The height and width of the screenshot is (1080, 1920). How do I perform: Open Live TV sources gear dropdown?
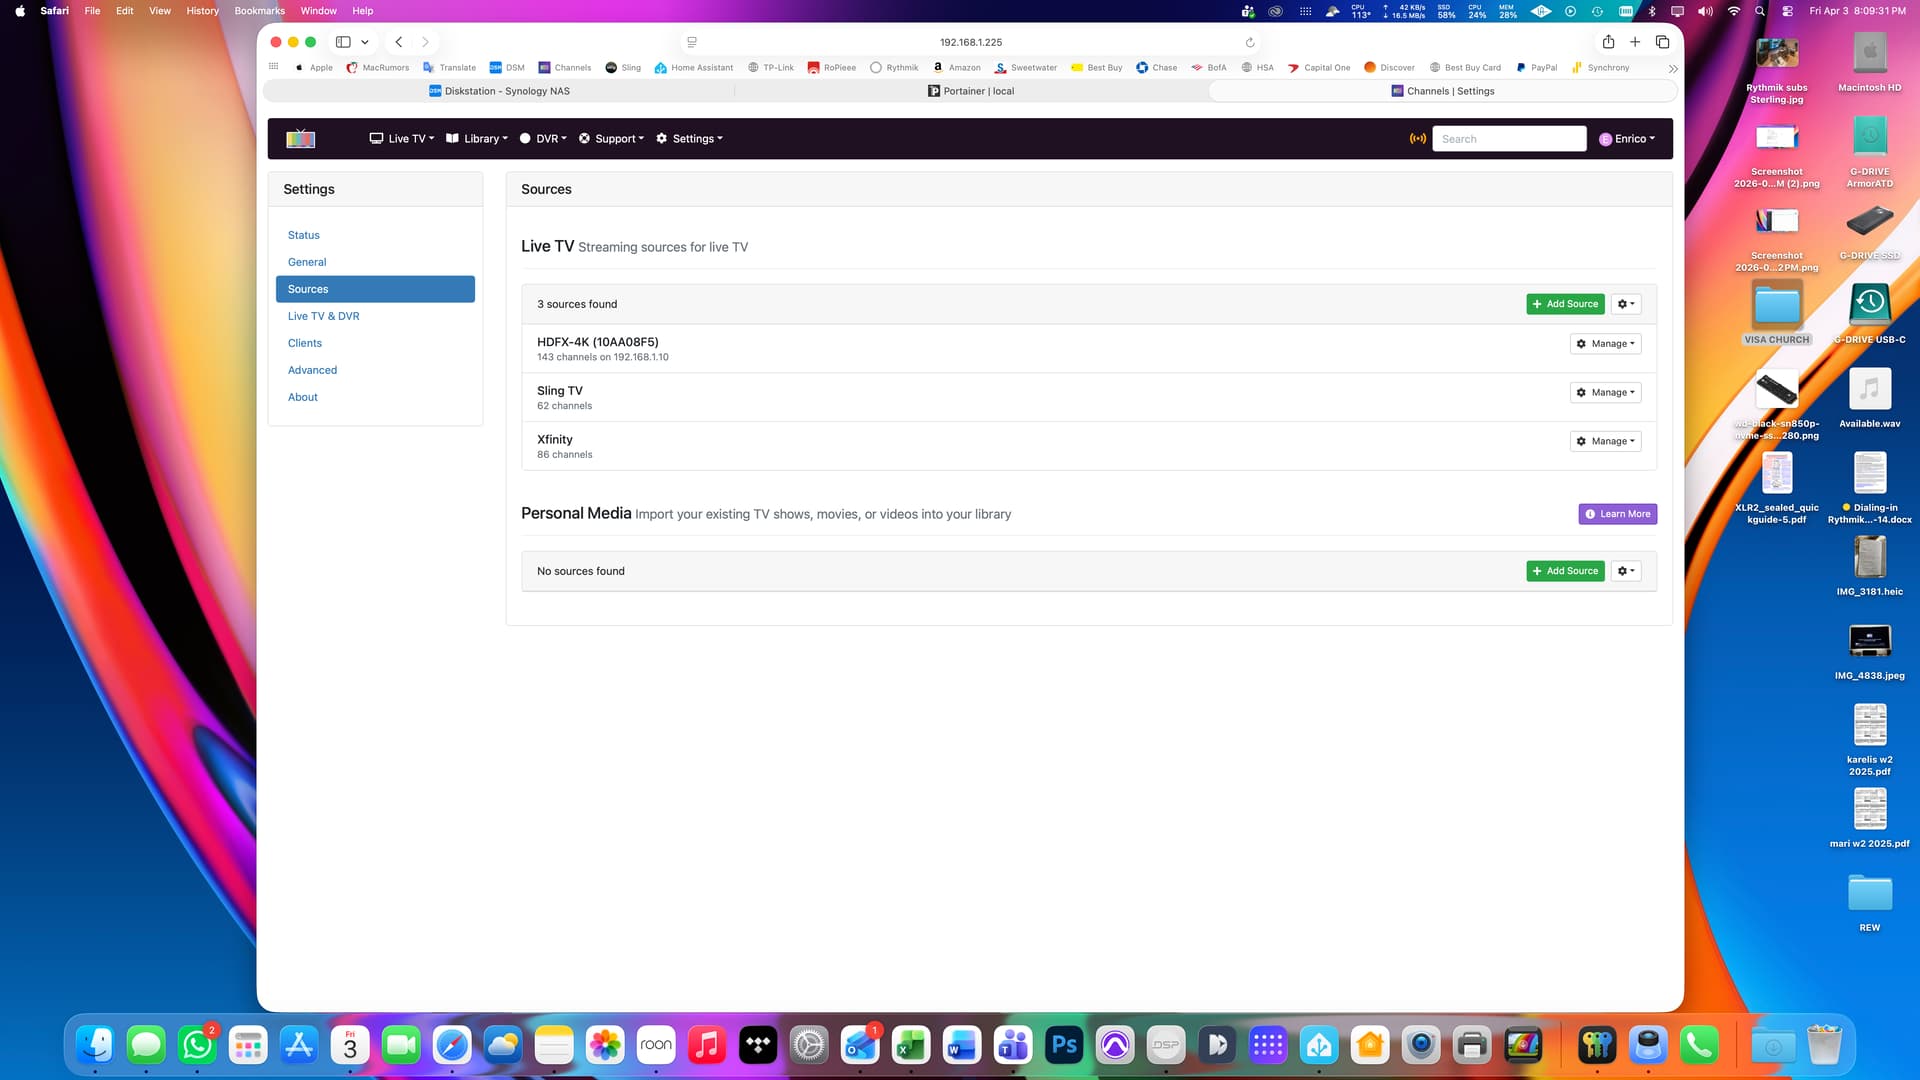coord(1625,304)
